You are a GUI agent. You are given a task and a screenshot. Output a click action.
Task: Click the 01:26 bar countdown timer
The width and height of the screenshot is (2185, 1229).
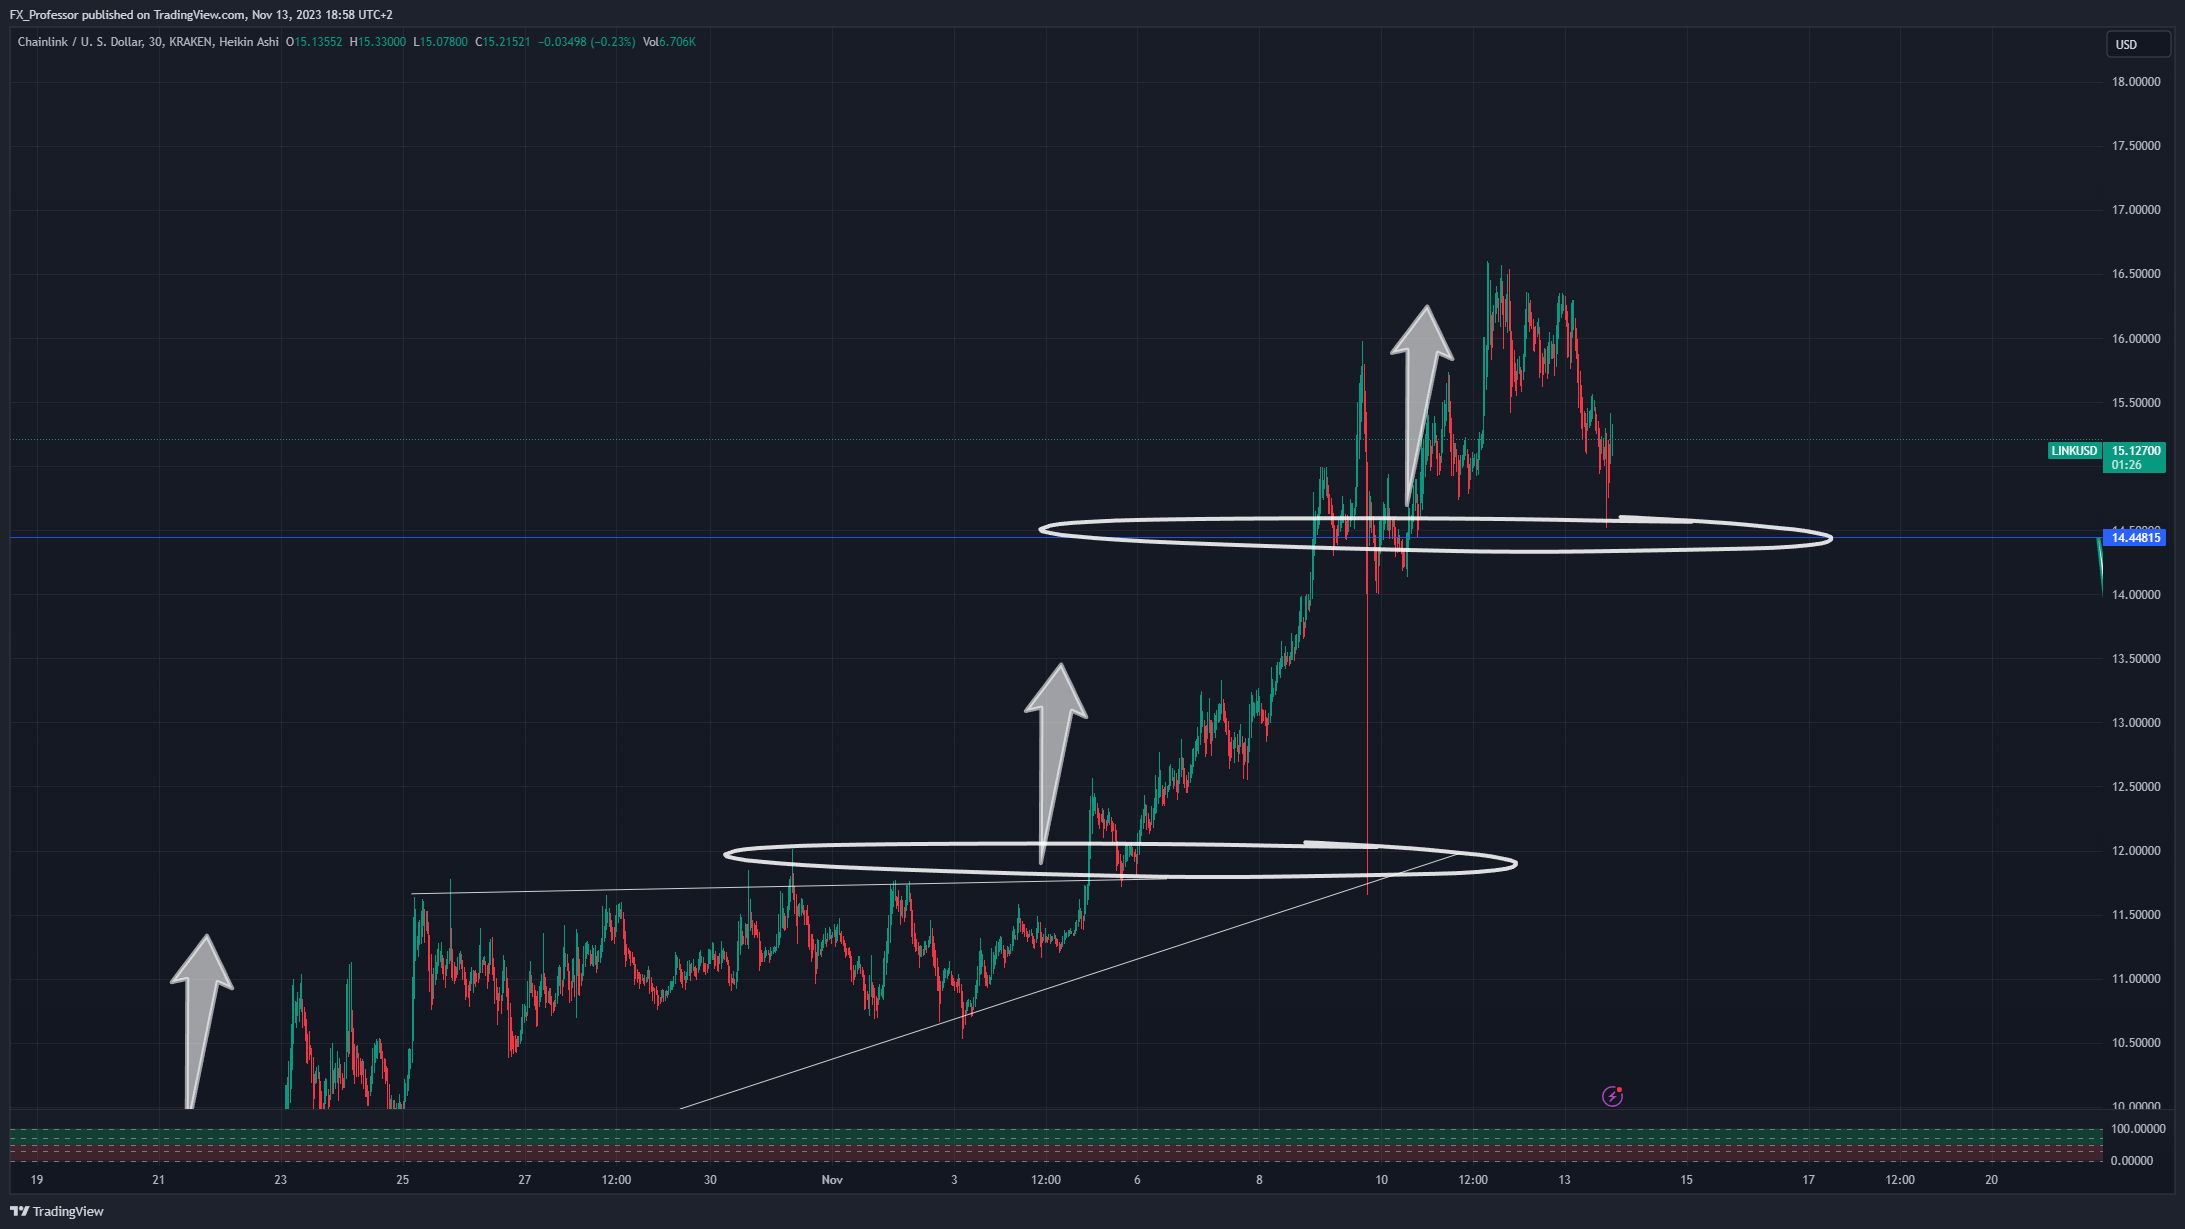[2127, 465]
